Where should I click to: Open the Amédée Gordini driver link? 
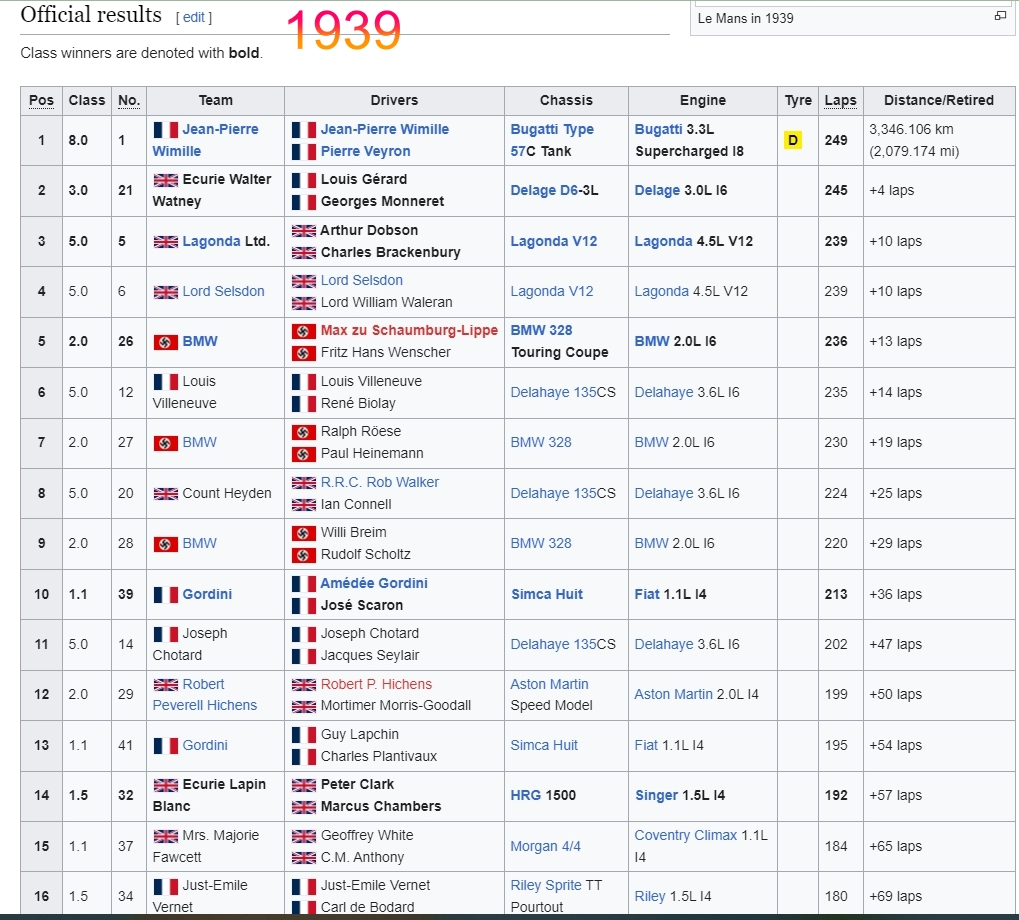click(x=374, y=583)
